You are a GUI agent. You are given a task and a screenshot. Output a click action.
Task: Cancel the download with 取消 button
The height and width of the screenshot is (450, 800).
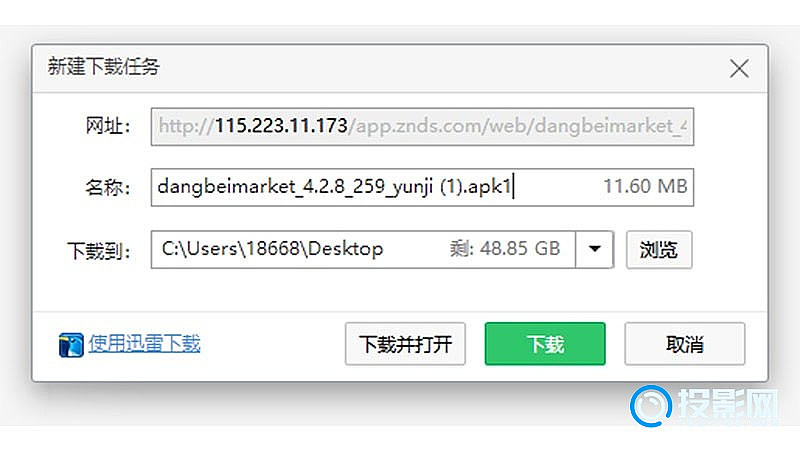(685, 344)
